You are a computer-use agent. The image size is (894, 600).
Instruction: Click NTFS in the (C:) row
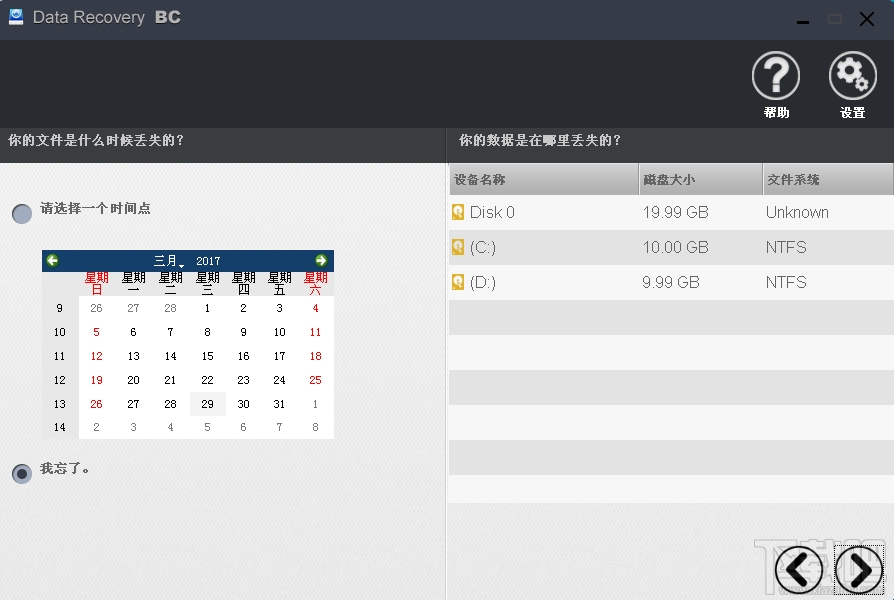point(786,247)
